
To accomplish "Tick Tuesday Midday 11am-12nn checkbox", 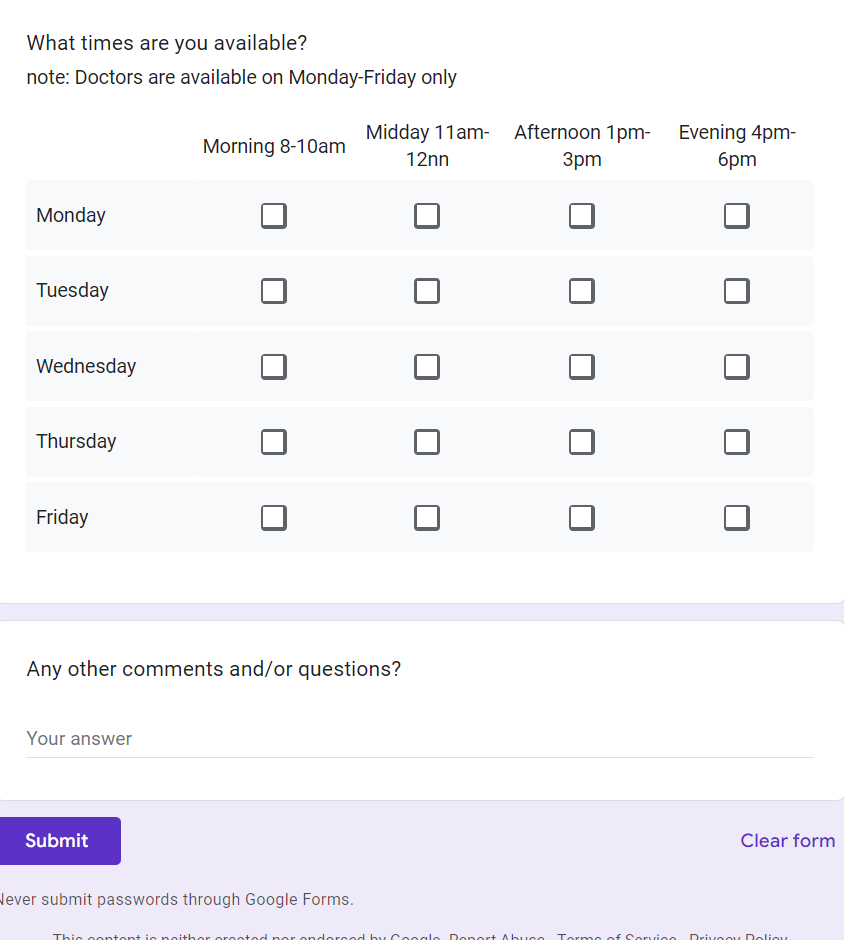I will (x=427, y=291).
